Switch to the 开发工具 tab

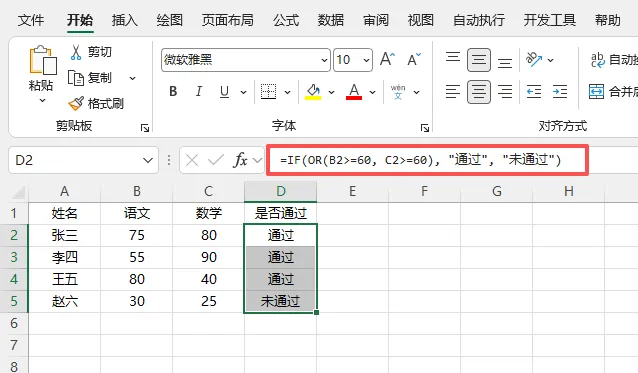549,20
